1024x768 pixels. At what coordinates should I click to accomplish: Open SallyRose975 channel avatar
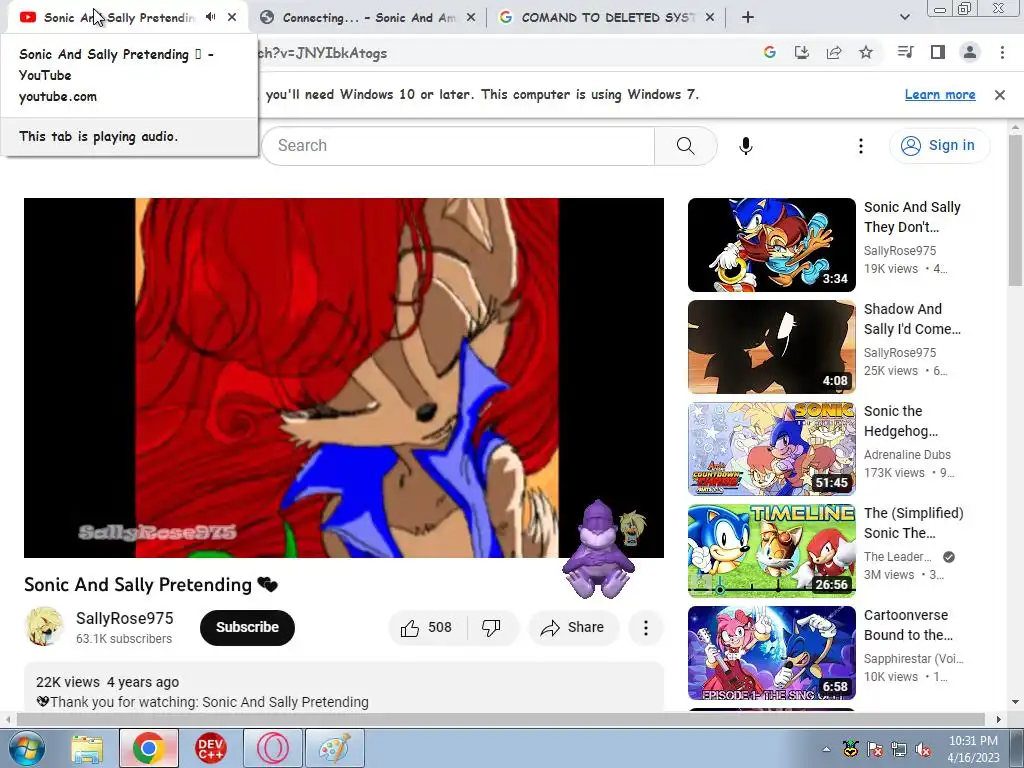[44, 627]
